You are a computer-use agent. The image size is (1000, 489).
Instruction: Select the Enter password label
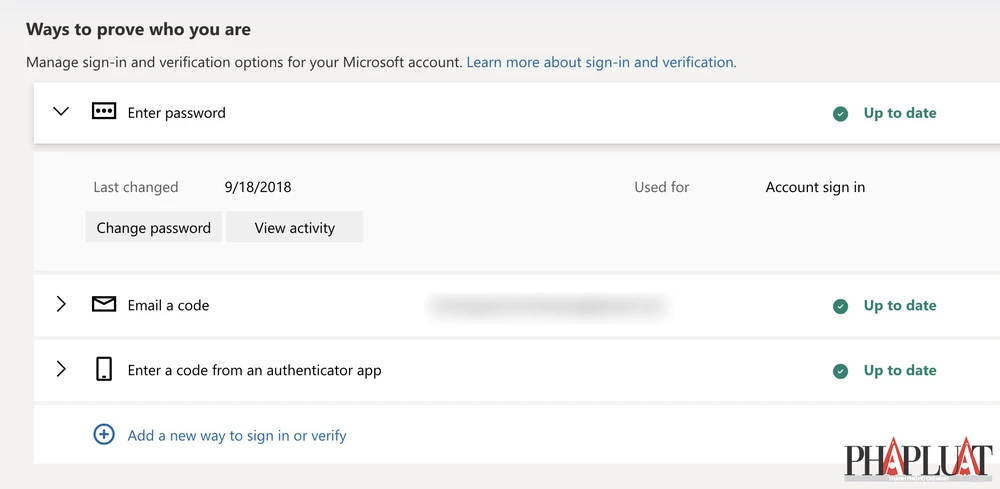coord(177,113)
